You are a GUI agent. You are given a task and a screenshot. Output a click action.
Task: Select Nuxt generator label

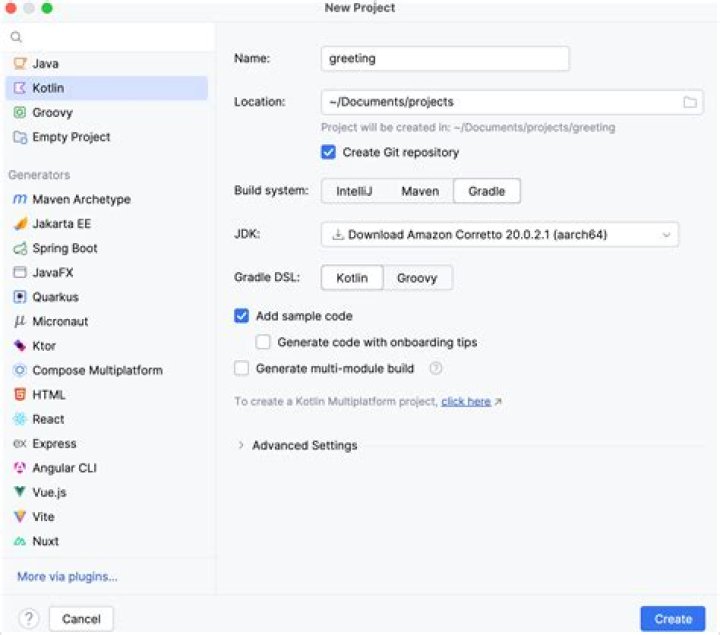tap(45, 541)
